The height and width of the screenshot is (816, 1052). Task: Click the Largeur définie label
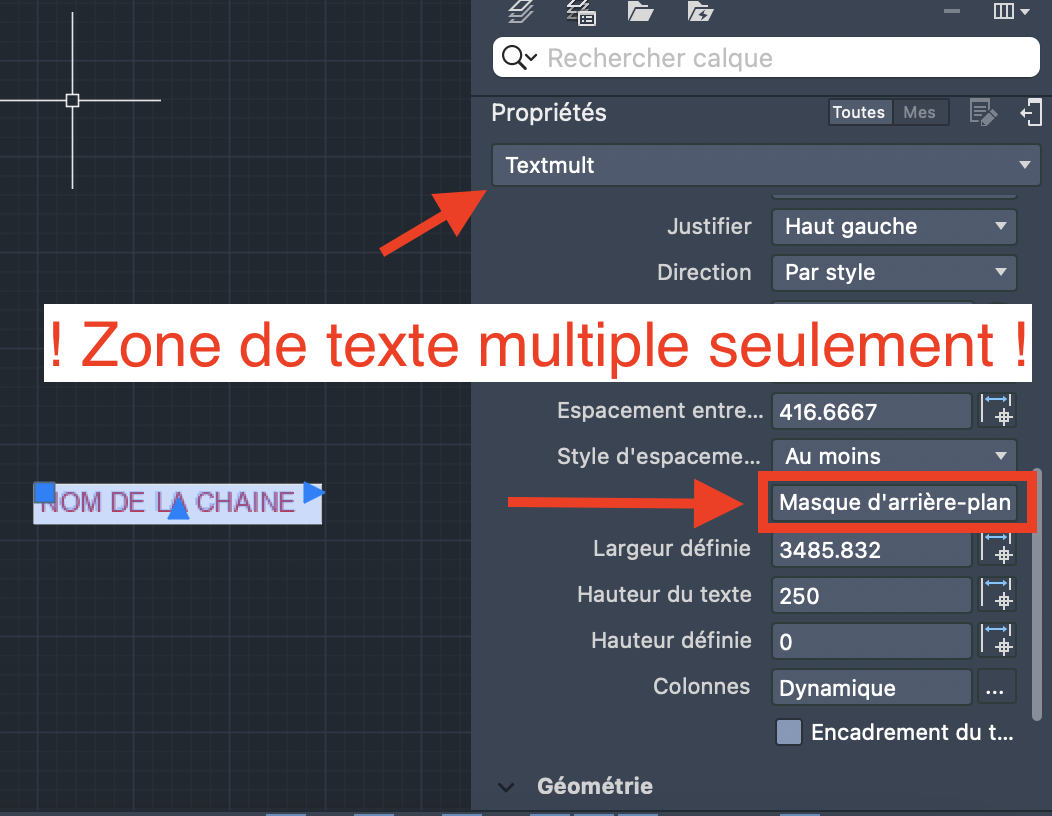tap(672, 548)
